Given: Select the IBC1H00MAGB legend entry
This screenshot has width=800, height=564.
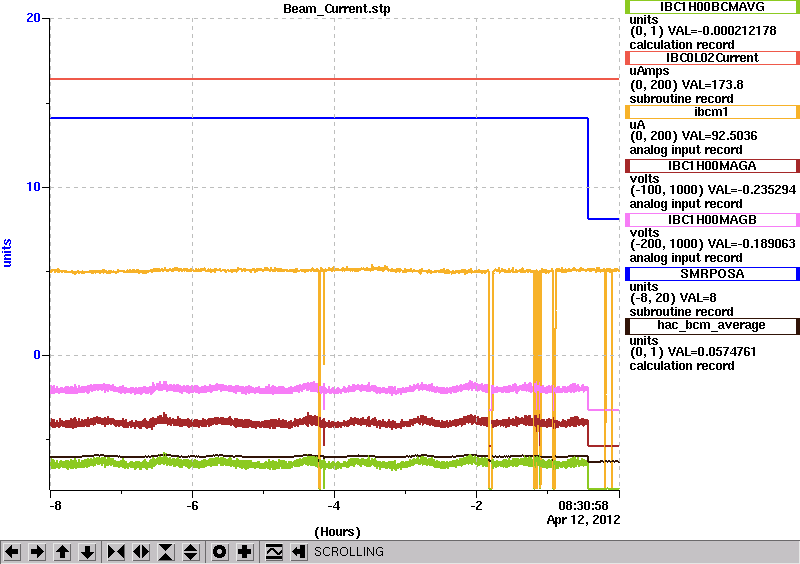Looking at the screenshot, I should [x=712, y=220].
